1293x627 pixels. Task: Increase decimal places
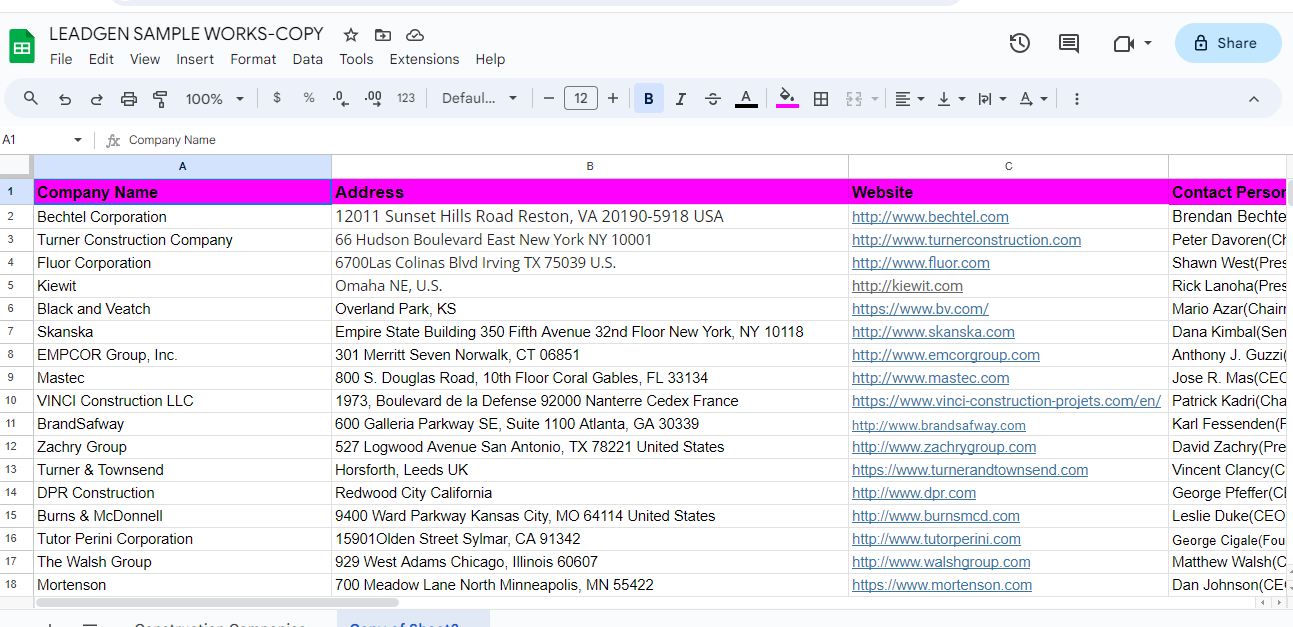coord(373,99)
